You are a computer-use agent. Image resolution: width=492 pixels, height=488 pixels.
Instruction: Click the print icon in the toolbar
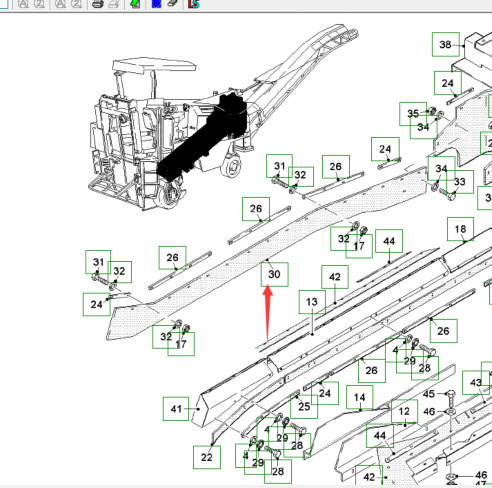click(x=98, y=4)
